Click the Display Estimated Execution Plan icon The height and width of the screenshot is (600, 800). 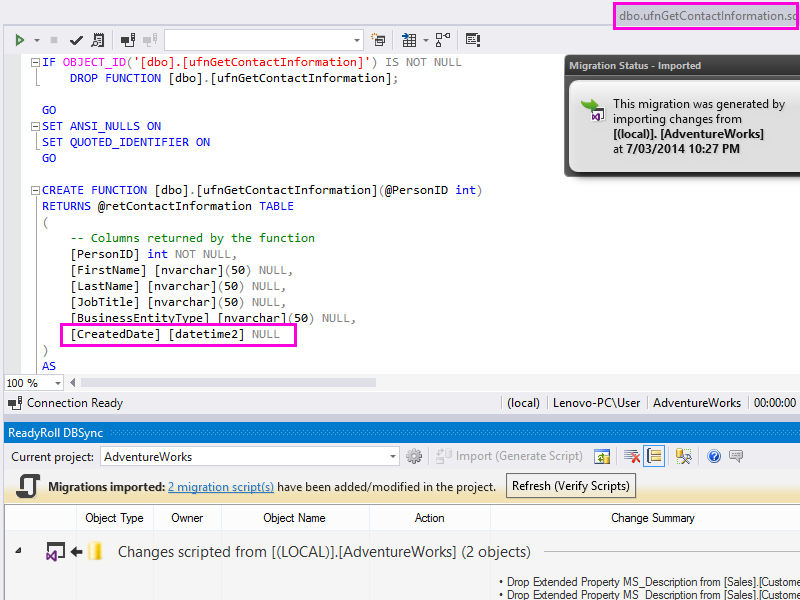[97, 40]
